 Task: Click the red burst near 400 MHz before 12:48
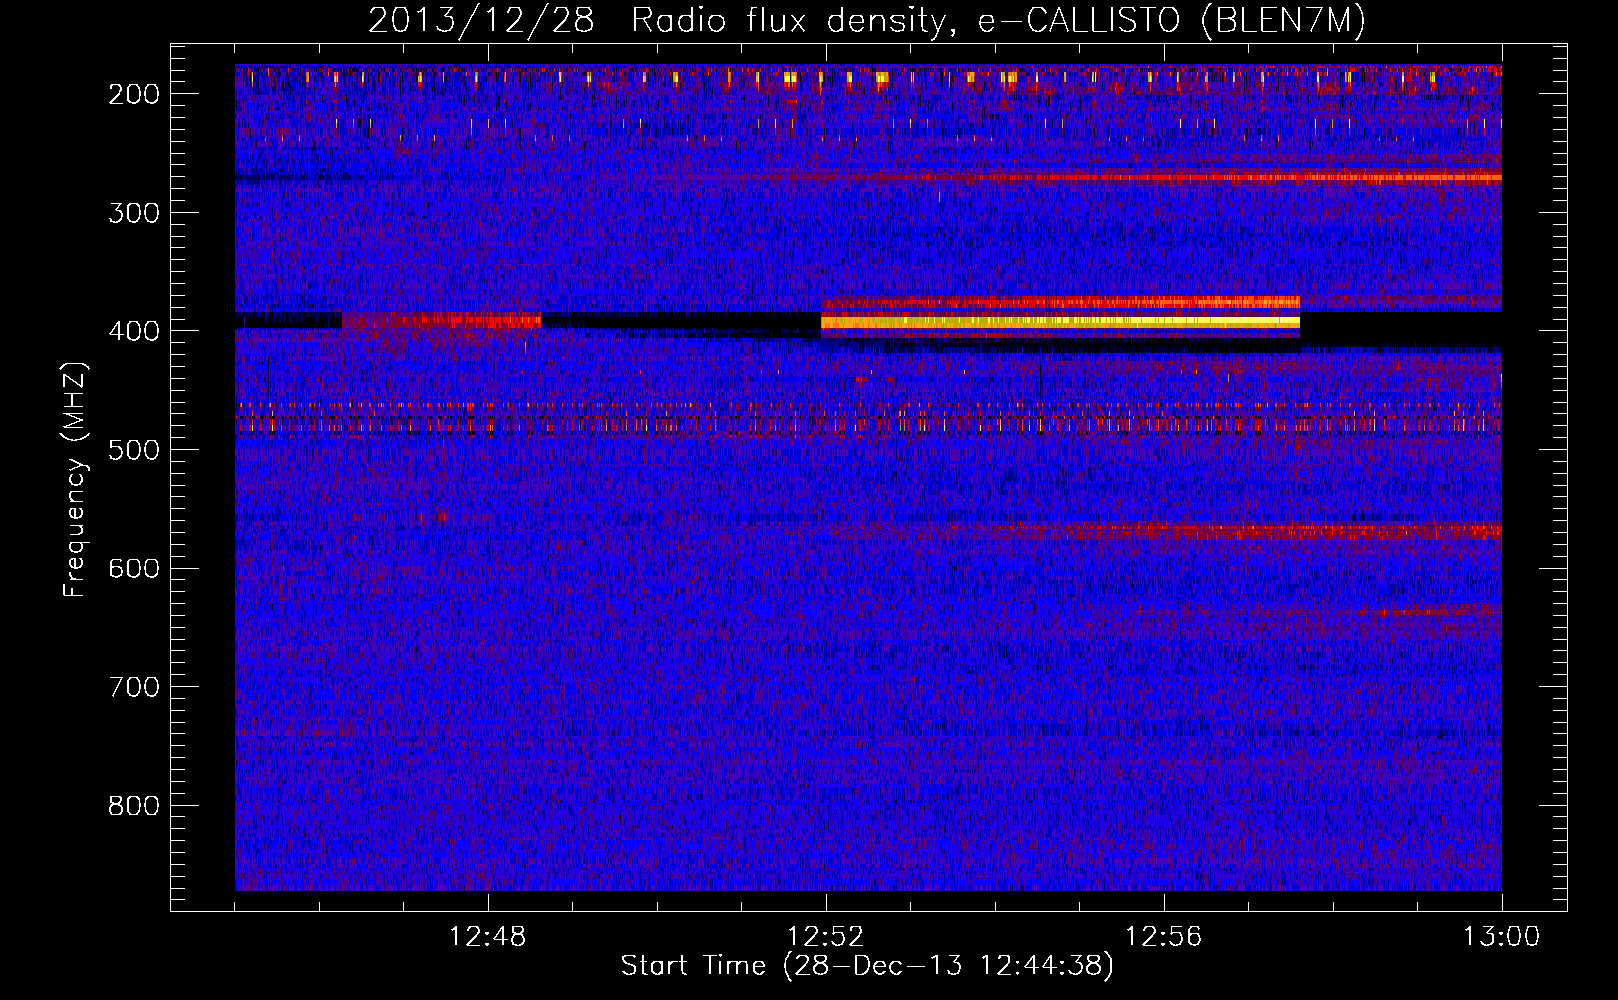click(x=441, y=321)
